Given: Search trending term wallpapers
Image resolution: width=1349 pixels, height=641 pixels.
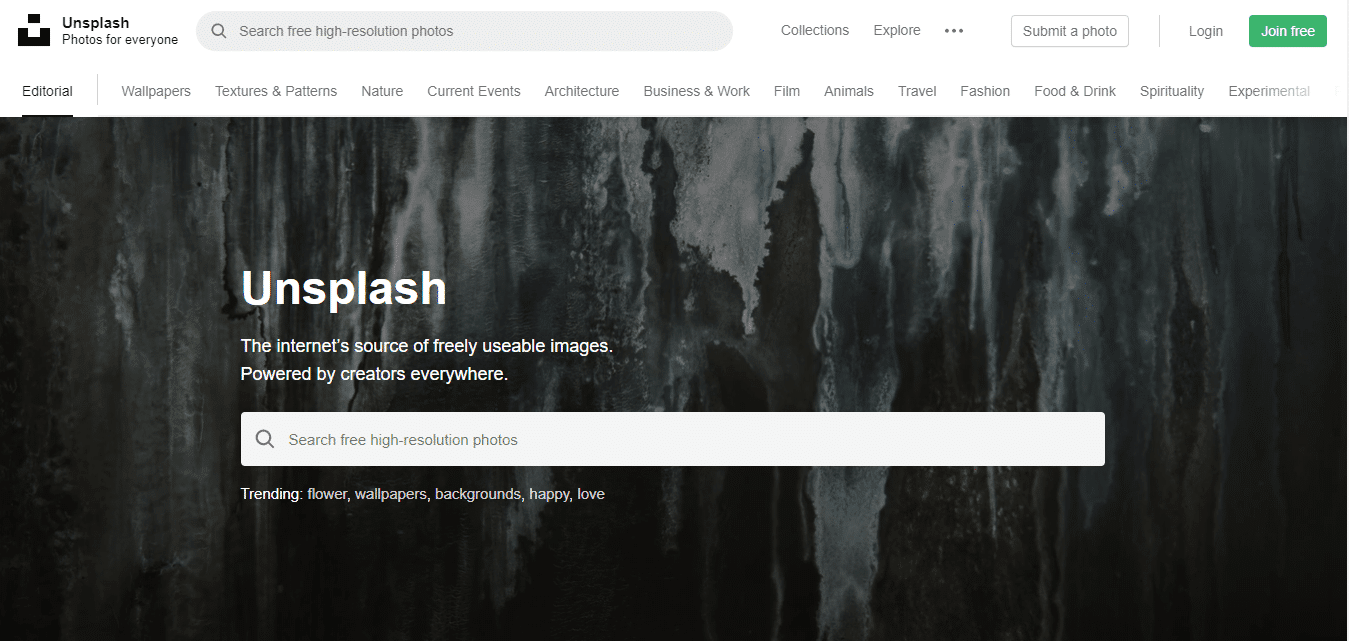Looking at the screenshot, I should (392, 494).
